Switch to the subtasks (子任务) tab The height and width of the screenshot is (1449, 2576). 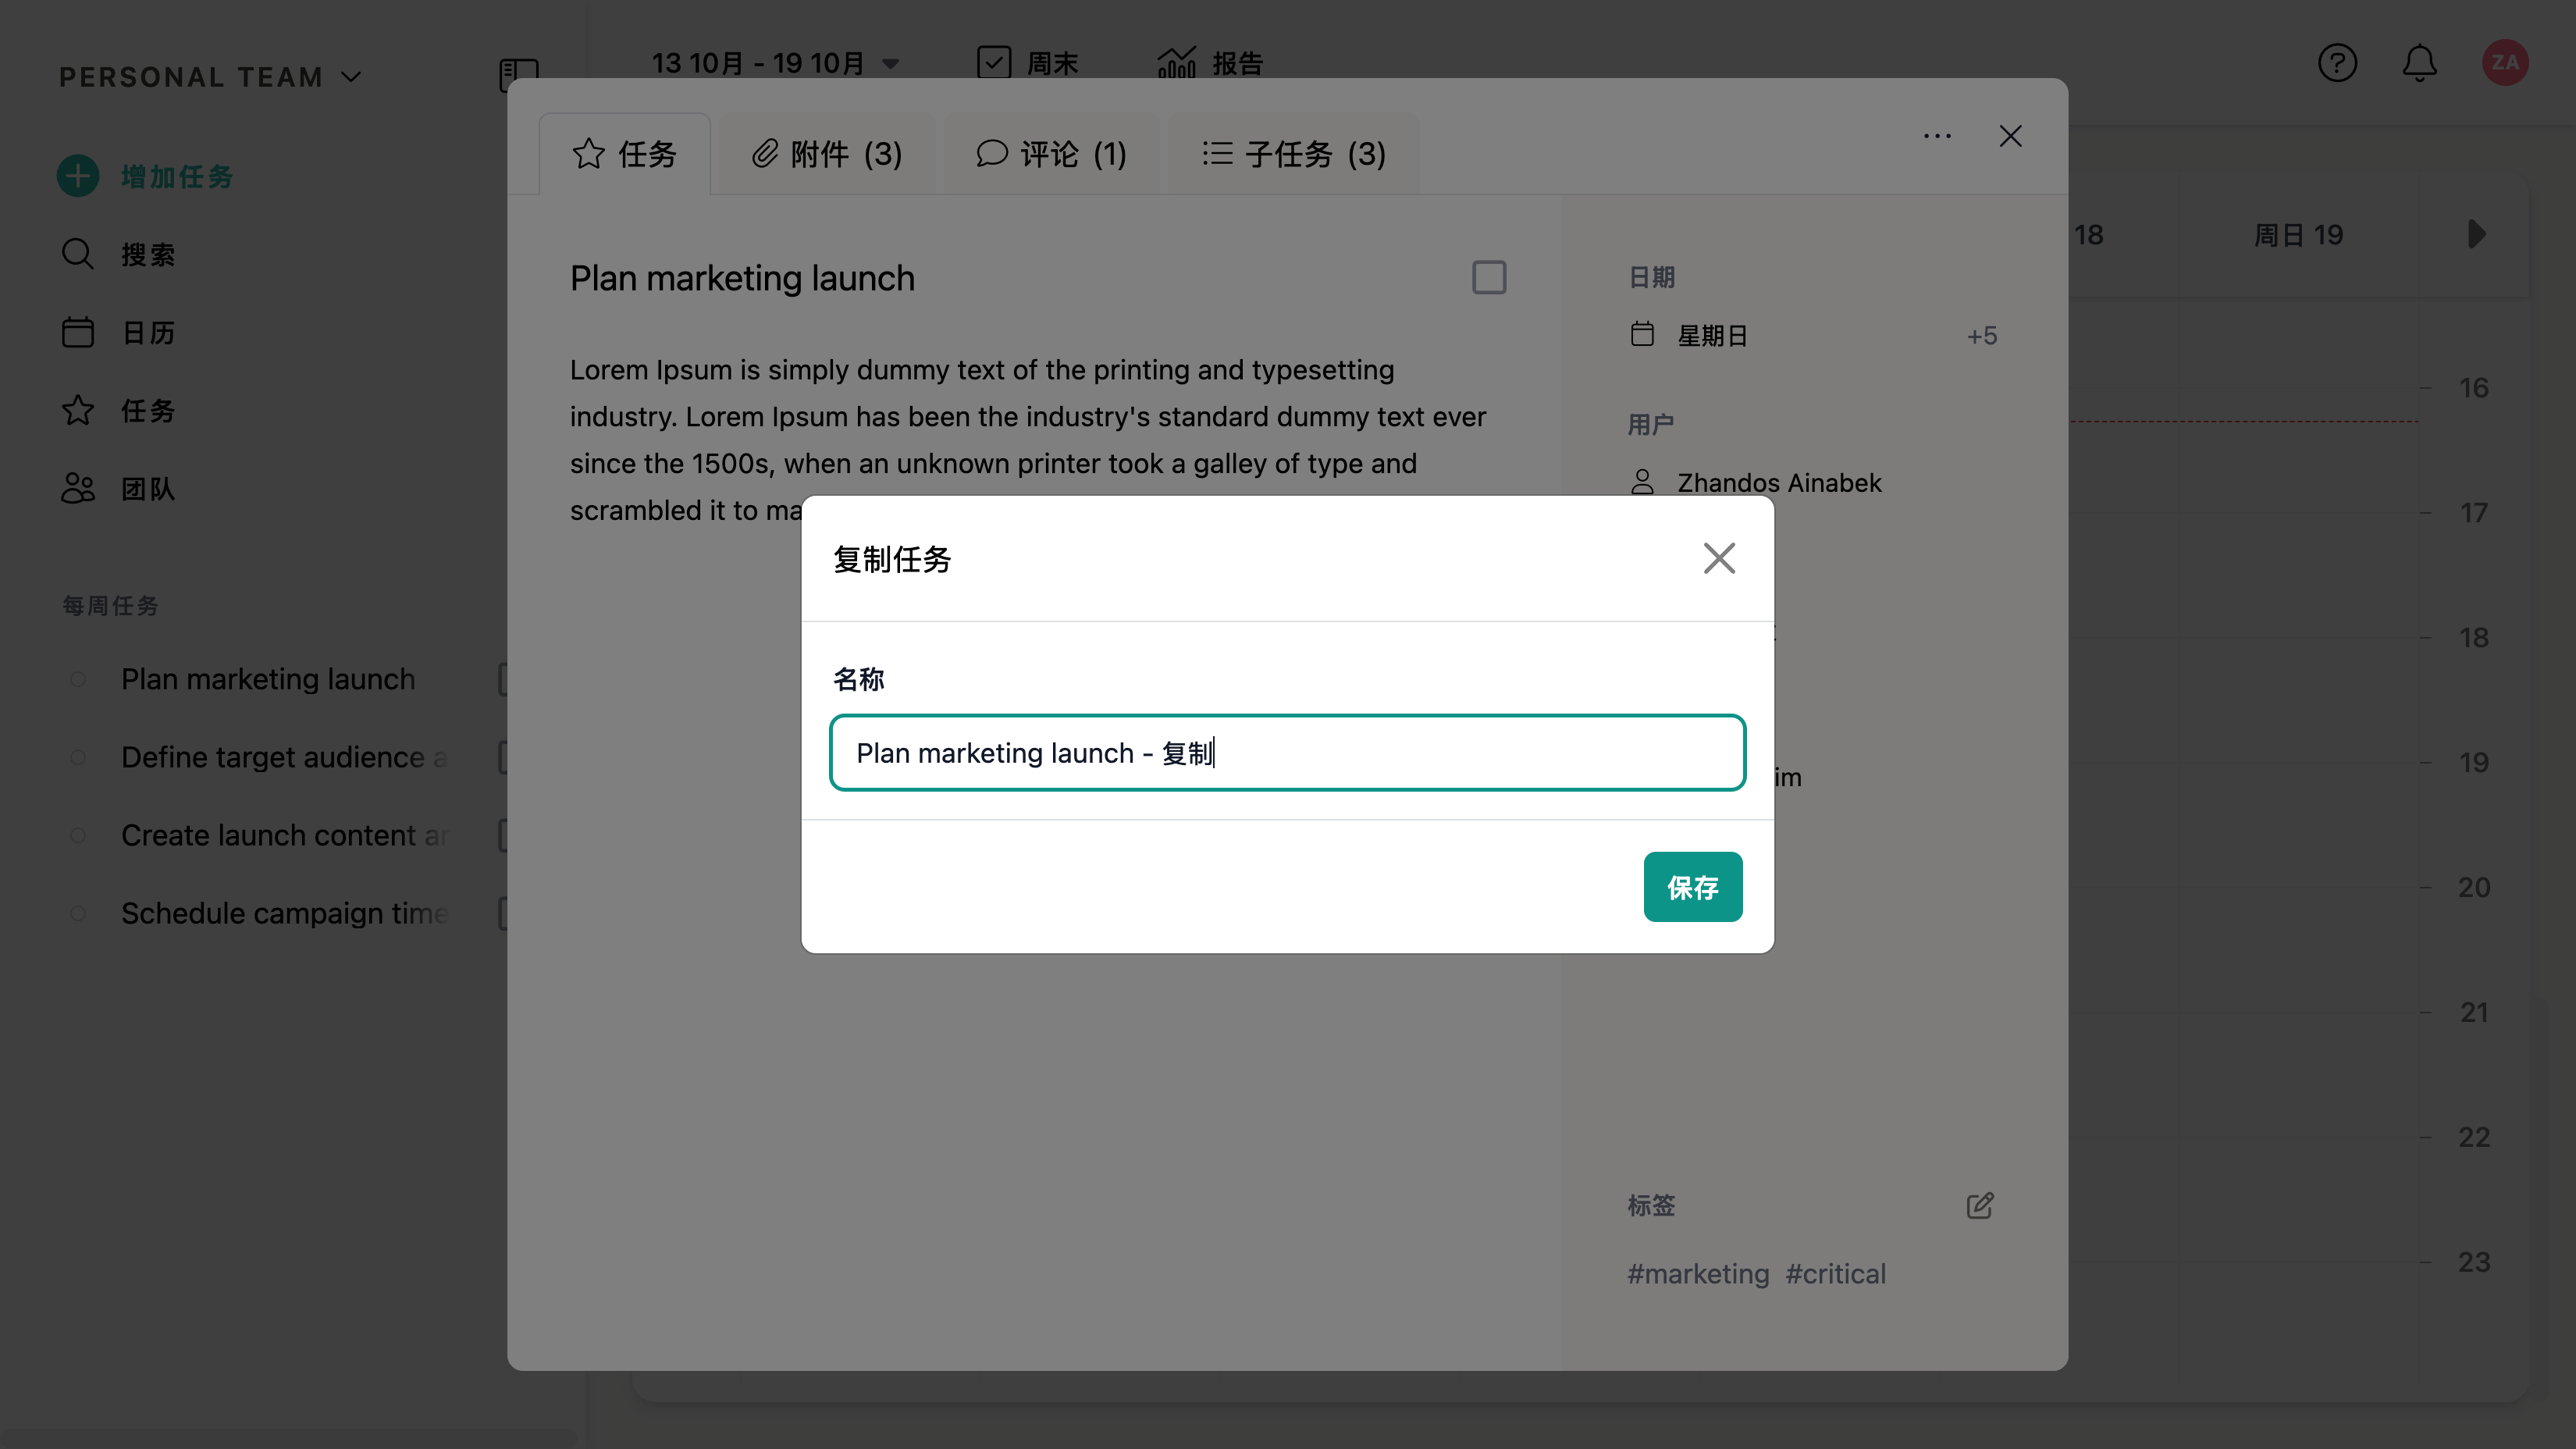click(x=1293, y=154)
